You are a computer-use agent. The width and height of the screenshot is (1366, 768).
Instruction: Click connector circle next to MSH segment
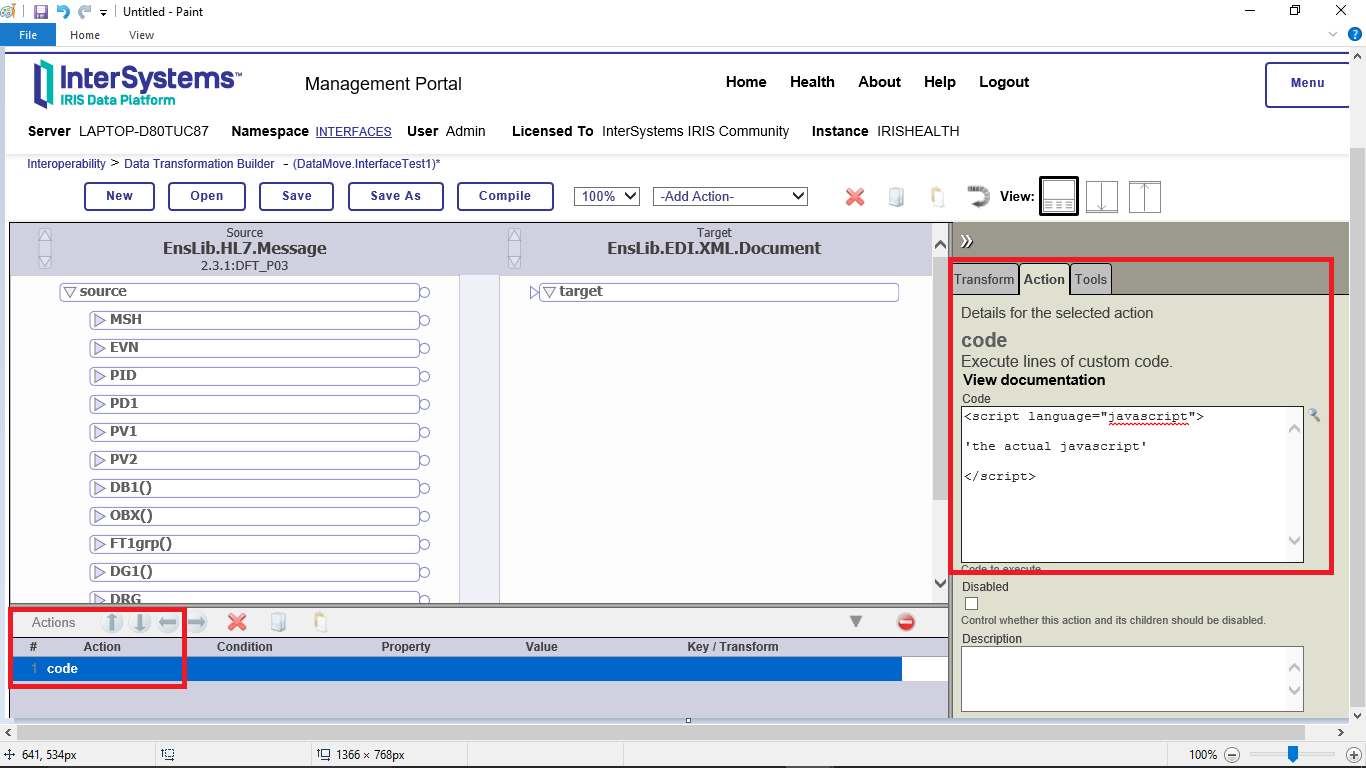pos(424,321)
